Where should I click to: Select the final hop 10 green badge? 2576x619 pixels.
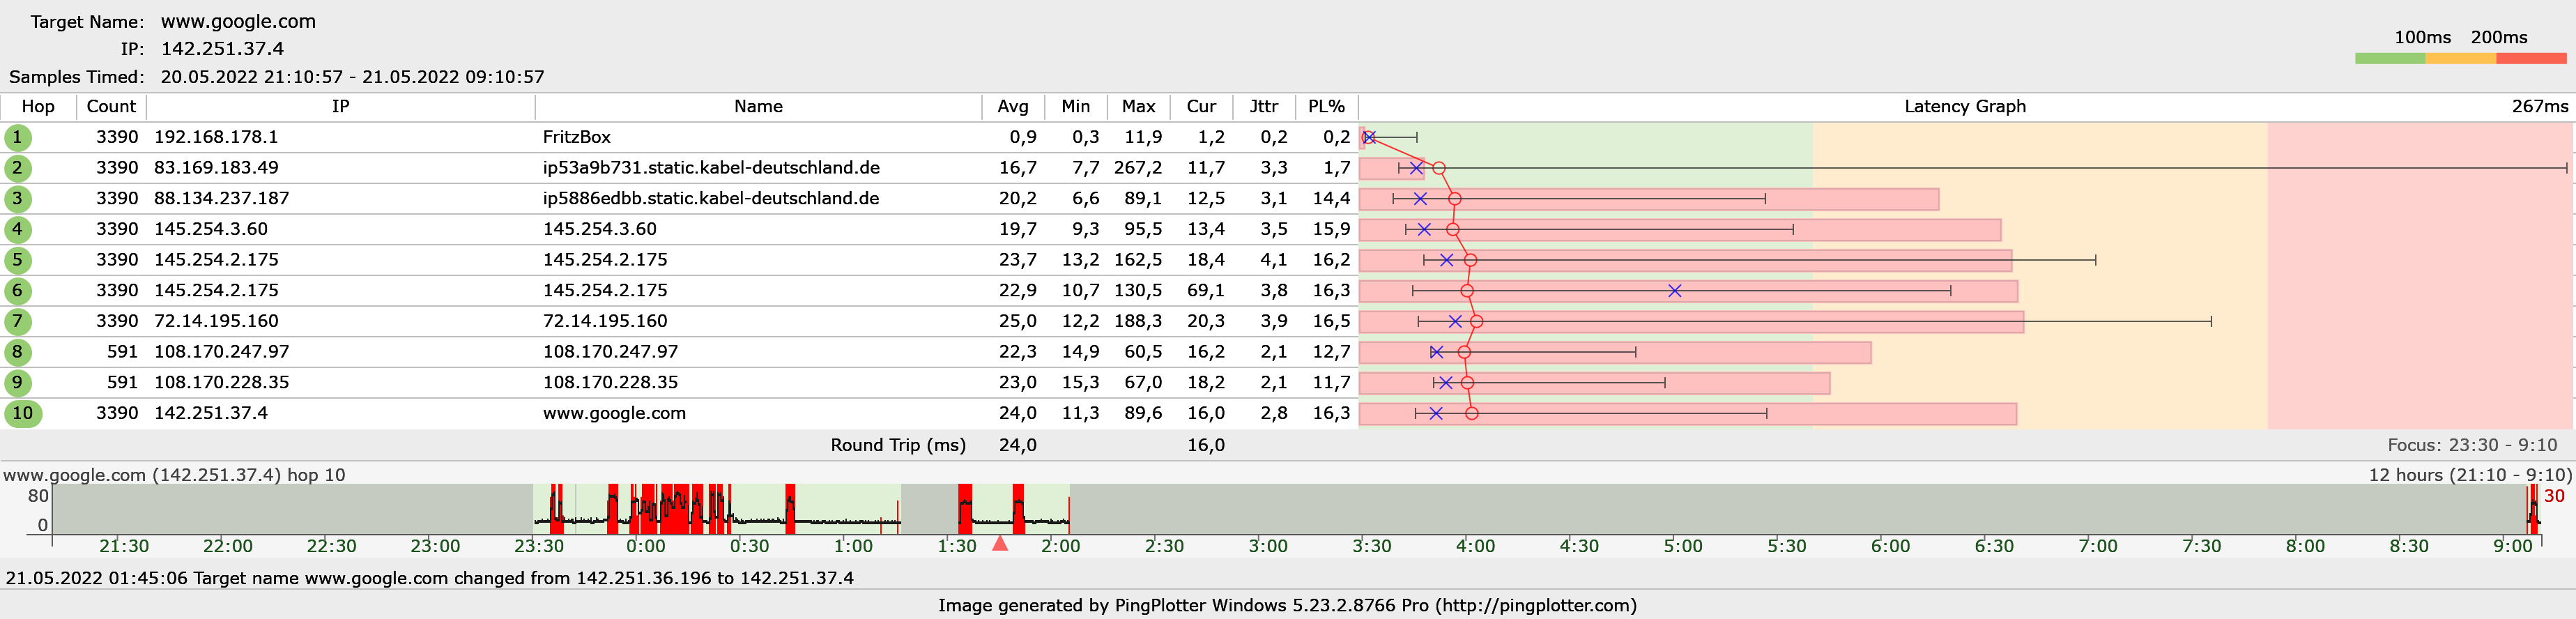[x=22, y=413]
